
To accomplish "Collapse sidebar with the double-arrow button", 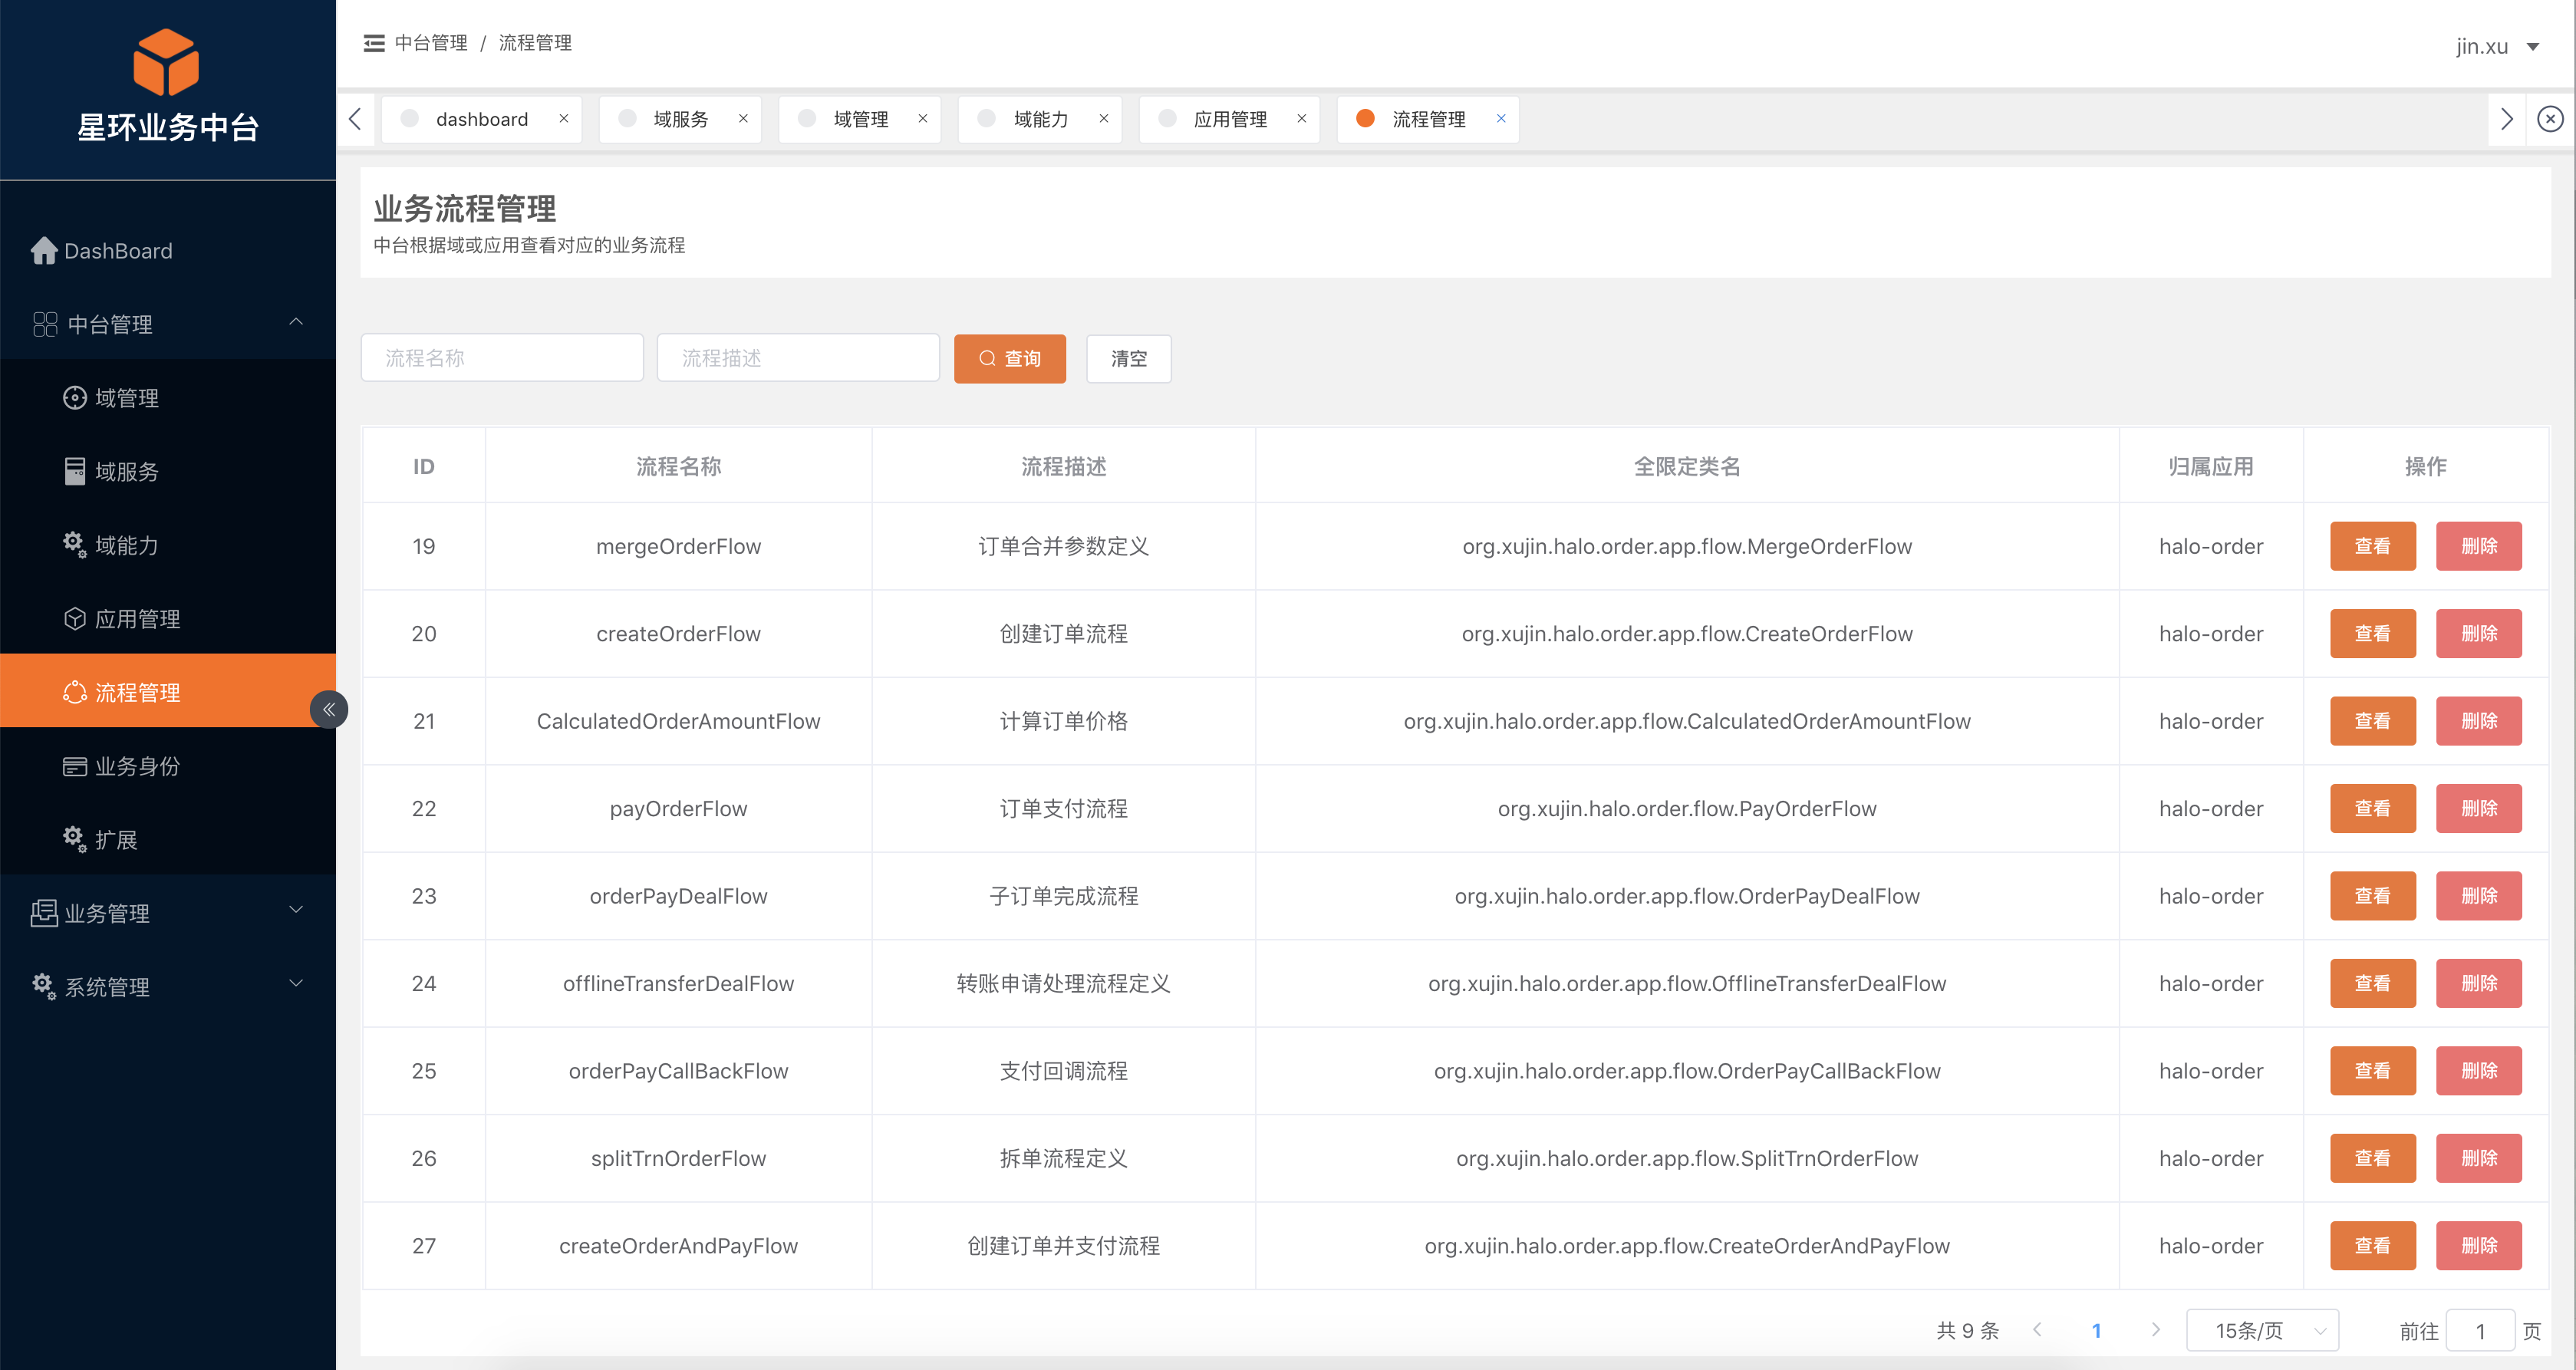I will pyautogui.click(x=329, y=710).
